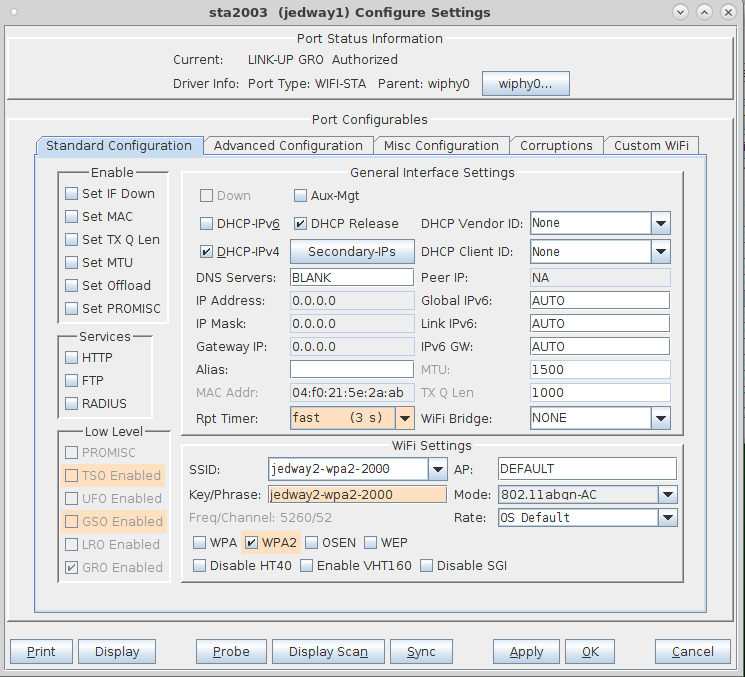Cancel the configure dialog
745x677 pixels.
point(692,651)
